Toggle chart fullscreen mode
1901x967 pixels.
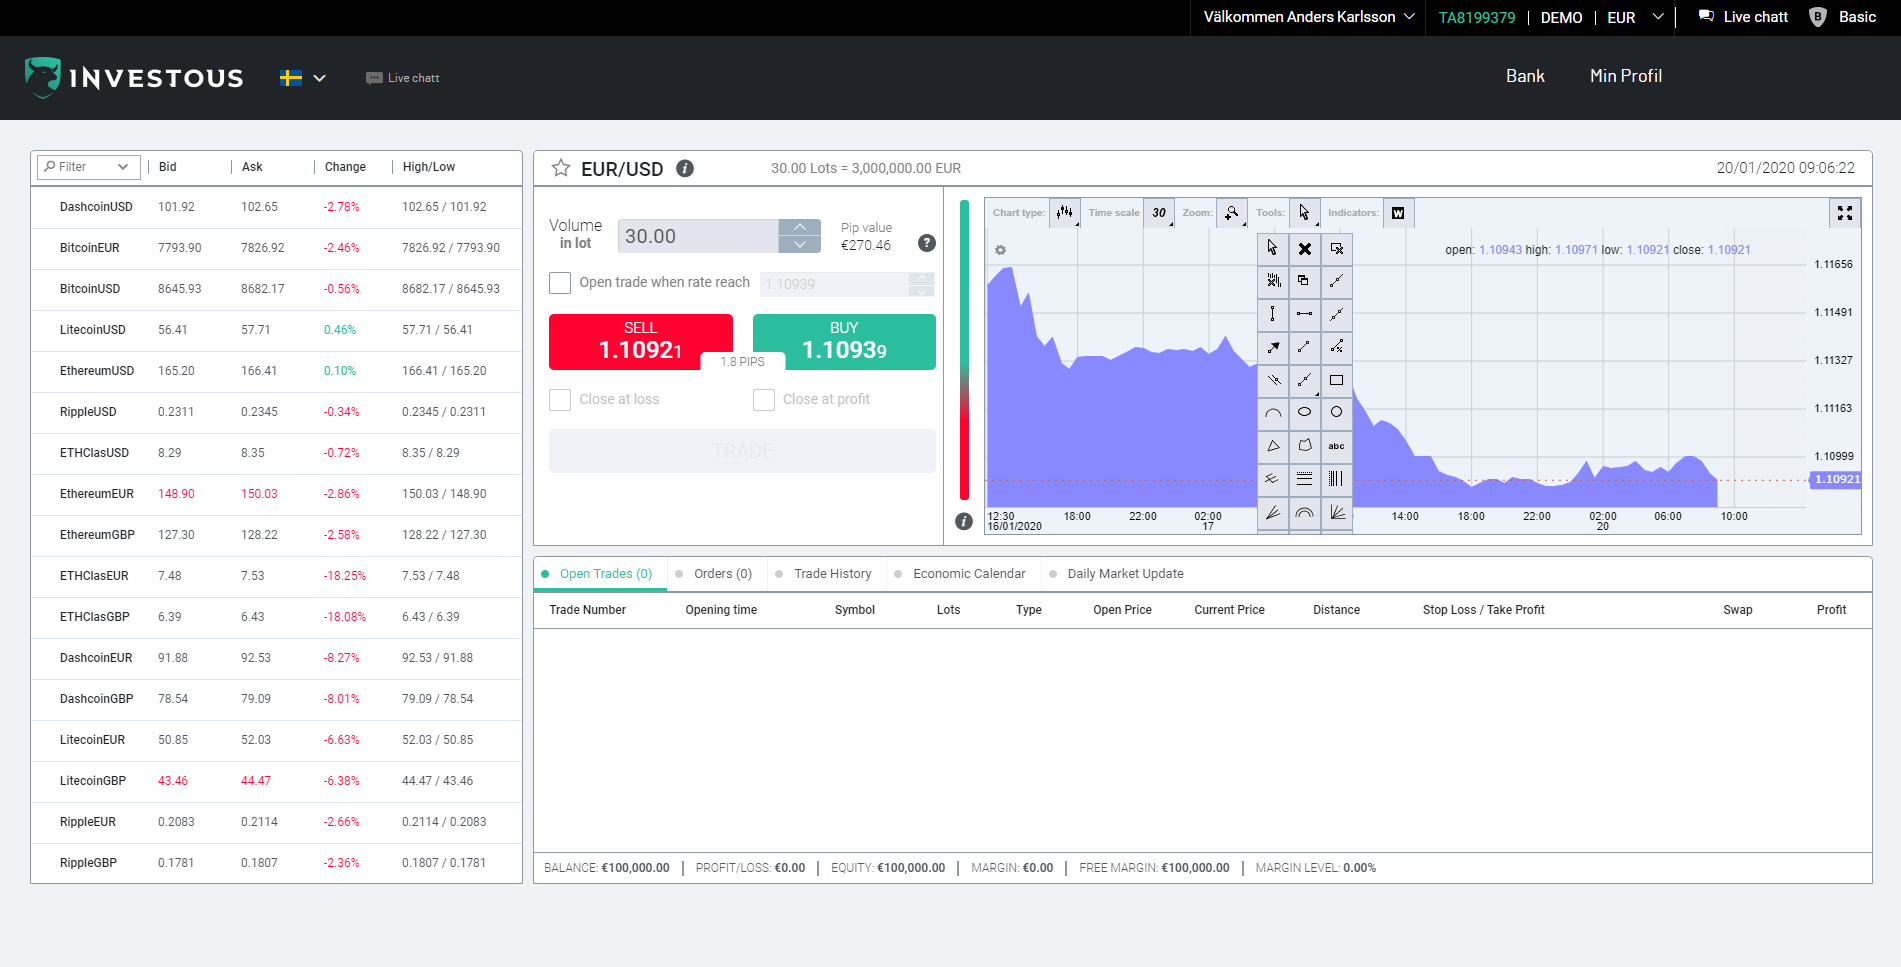[x=1844, y=213]
